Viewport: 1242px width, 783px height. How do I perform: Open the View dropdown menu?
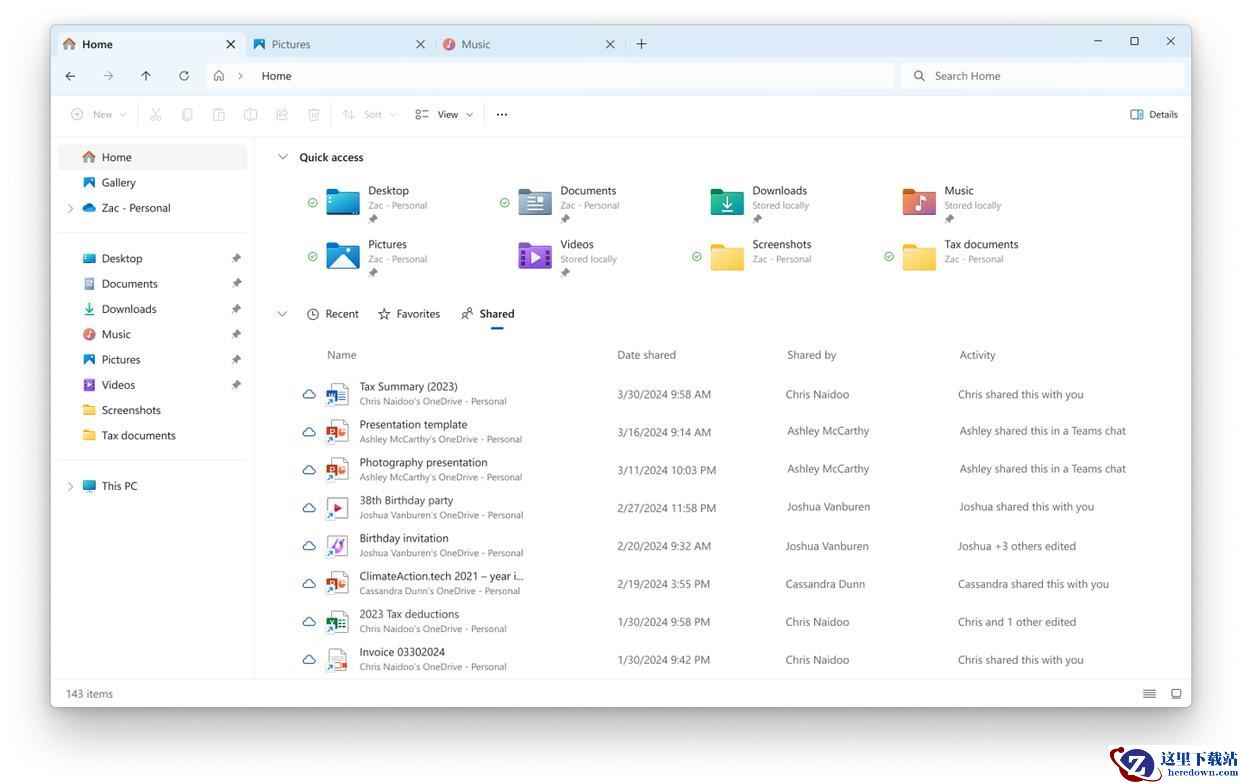pos(444,114)
